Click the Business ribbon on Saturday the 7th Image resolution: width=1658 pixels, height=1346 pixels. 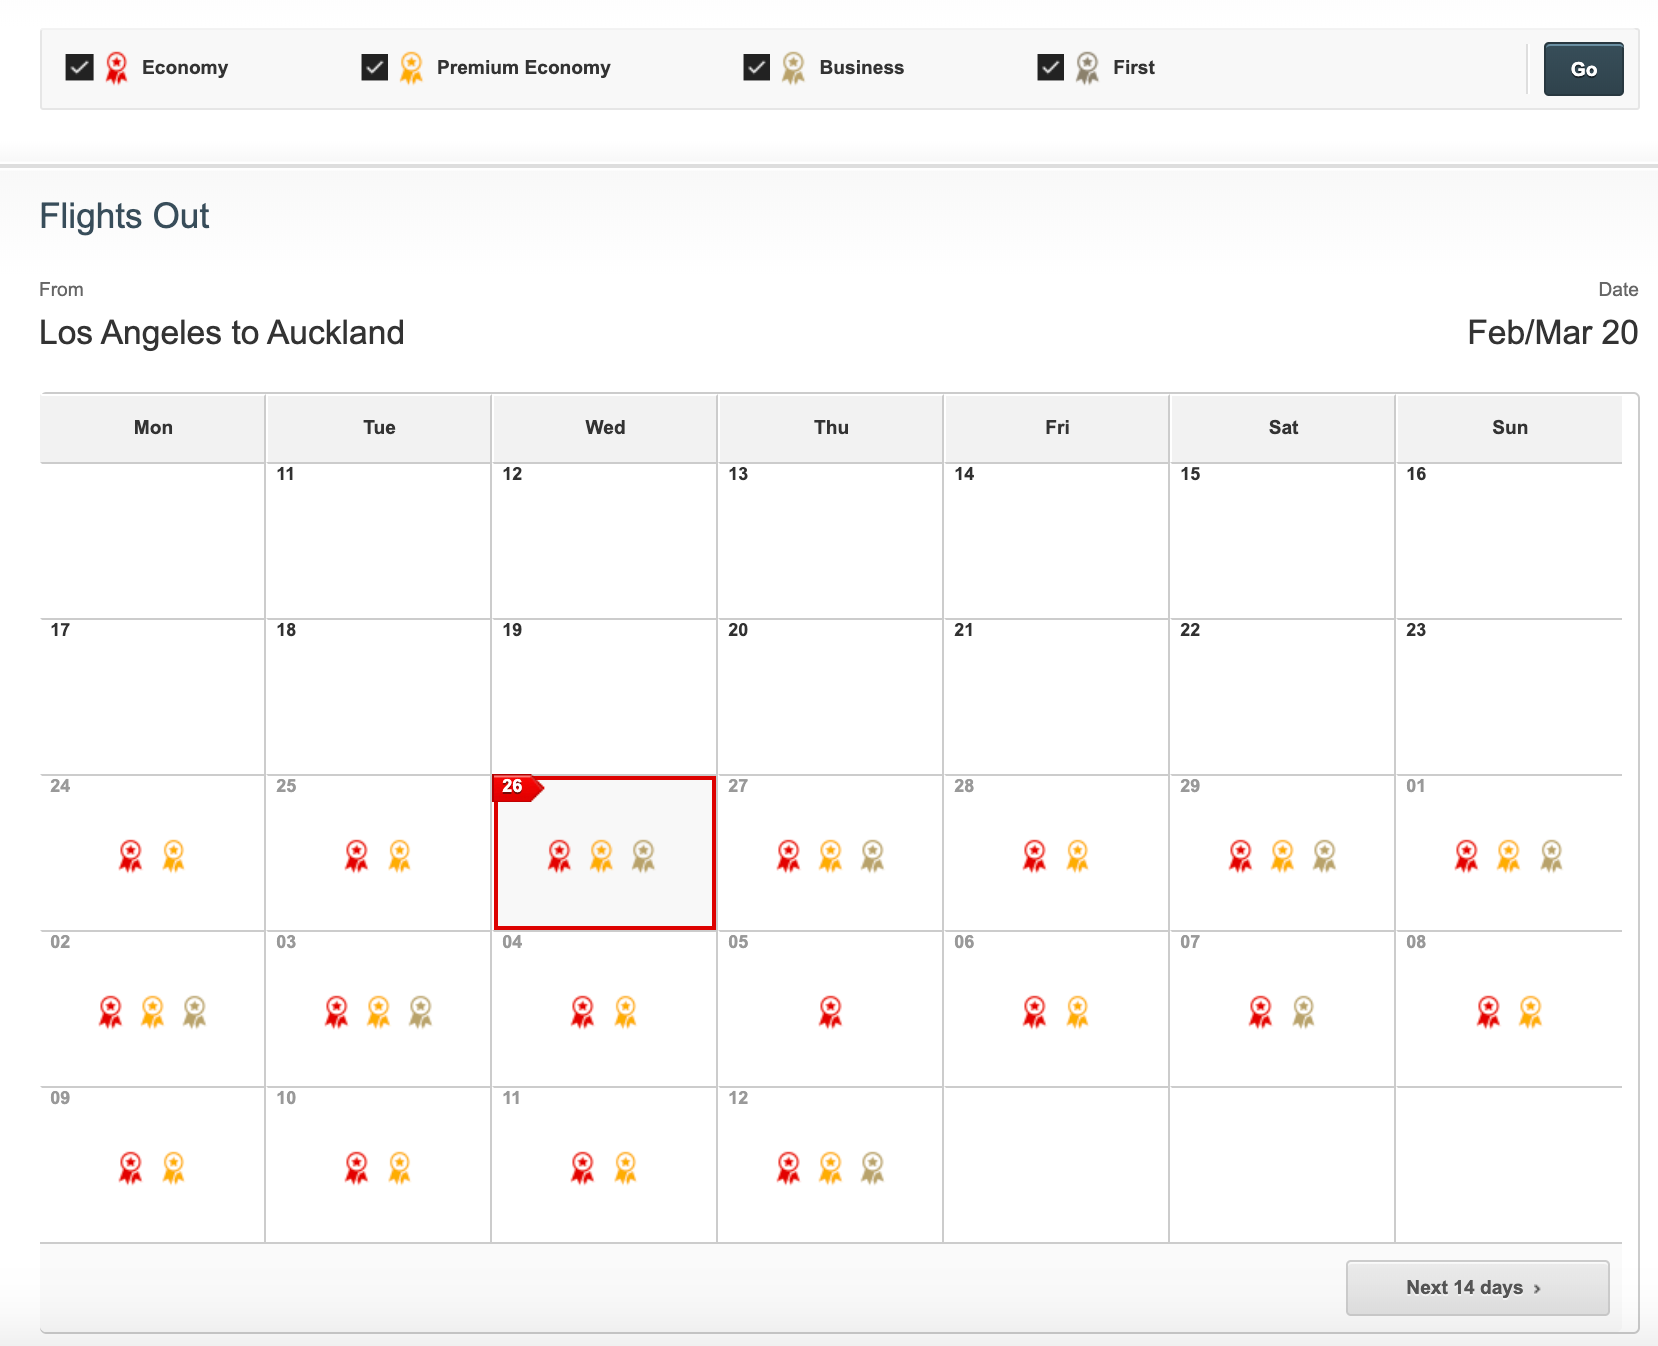[x=1303, y=1012]
